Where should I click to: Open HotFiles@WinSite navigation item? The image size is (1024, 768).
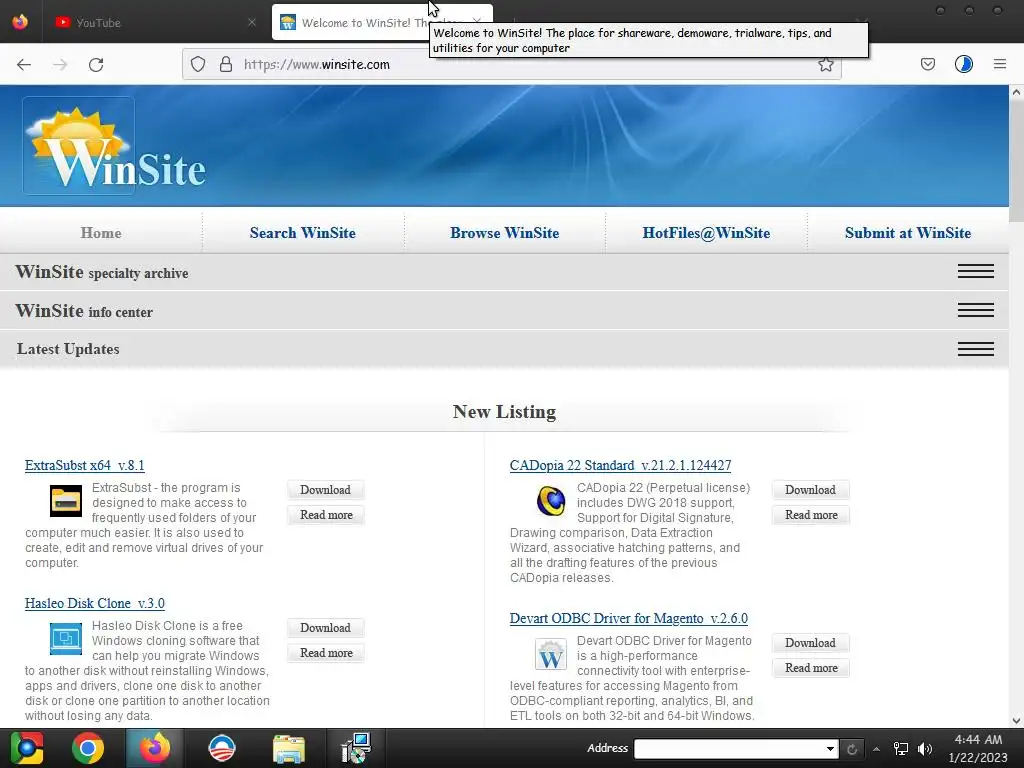pos(706,233)
